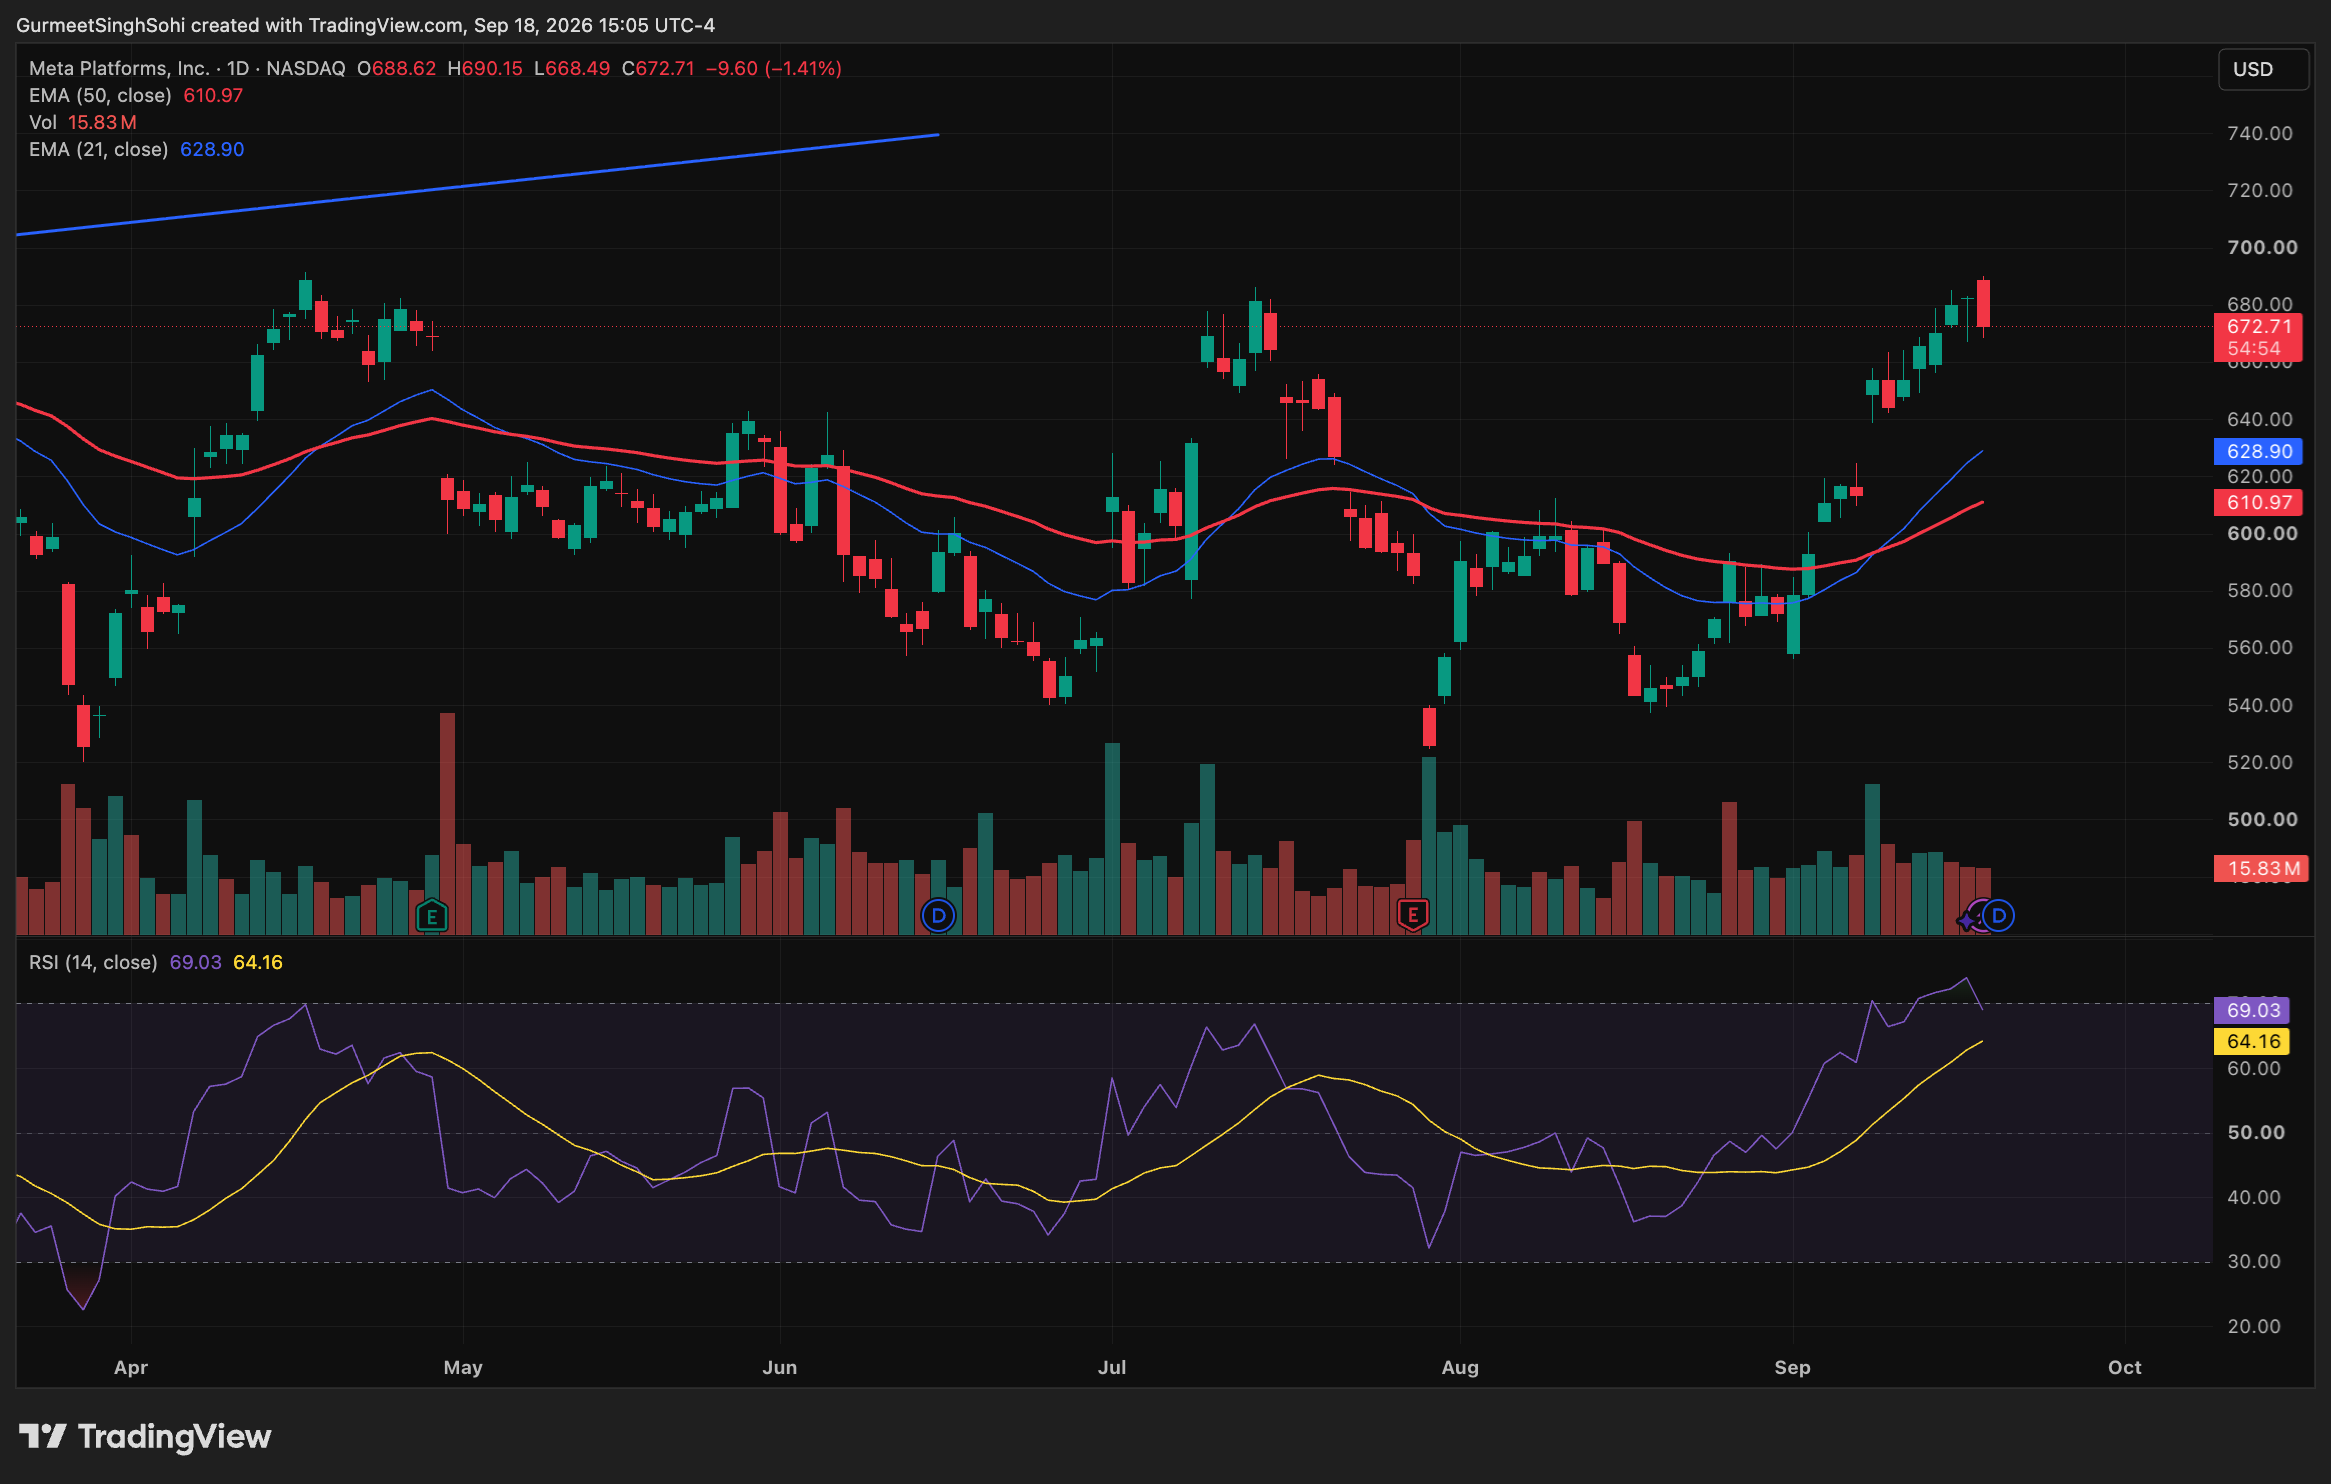This screenshot has width=2331, height=1484.
Task: Click the 560.00 price level on the axis
Action: click(x=2260, y=647)
